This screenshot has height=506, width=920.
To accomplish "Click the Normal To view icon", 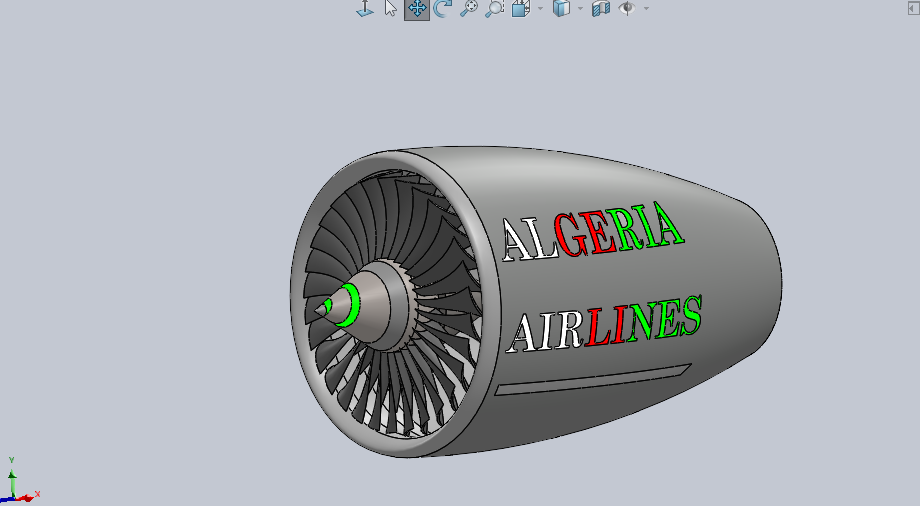I will click(365, 9).
